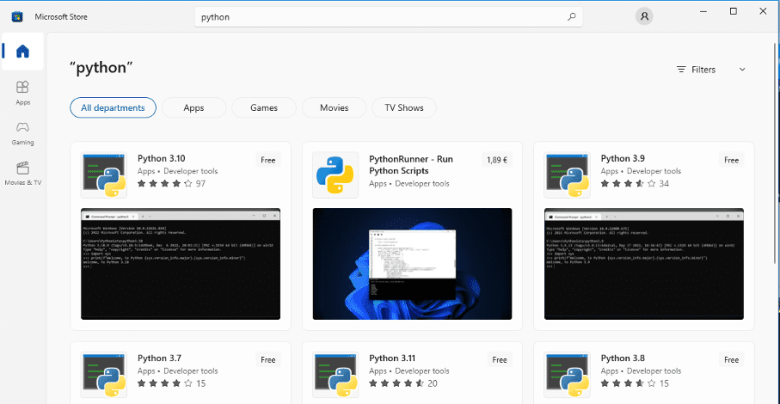Screen dimensions: 780x404
Task: Click the Python 3.11 app icon
Action: pyautogui.click(x=335, y=375)
